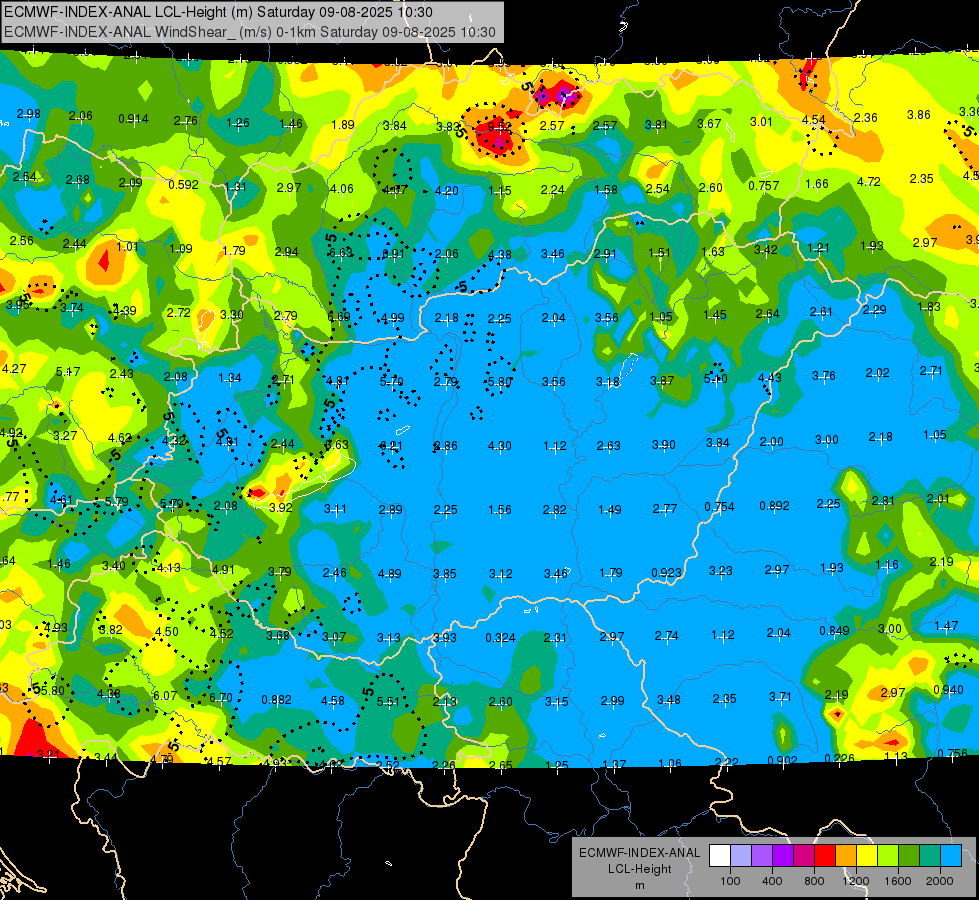The height and width of the screenshot is (900, 979).
Task: Click the legend unit letter m
Action: (639, 886)
